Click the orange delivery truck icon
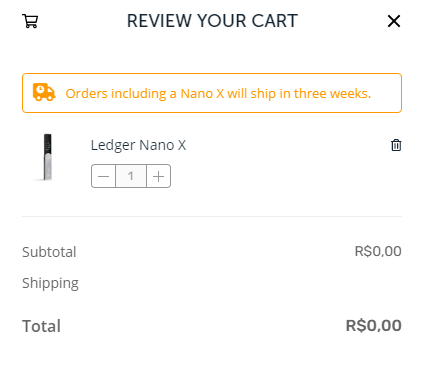Screen dimensions: 426x368 click(44, 92)
